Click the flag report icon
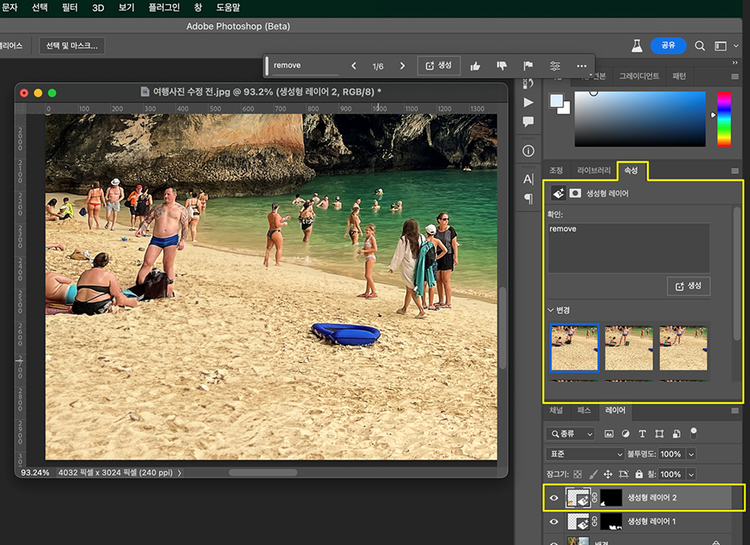This screenshot has height=545, width=750. pyautogui.click(x=528, y=66)
